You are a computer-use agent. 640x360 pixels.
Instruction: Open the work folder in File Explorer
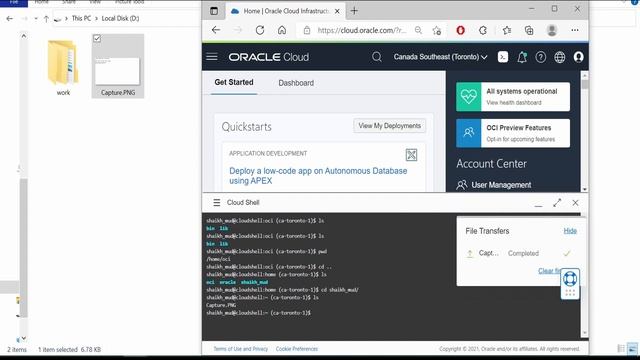pos(63,67)
